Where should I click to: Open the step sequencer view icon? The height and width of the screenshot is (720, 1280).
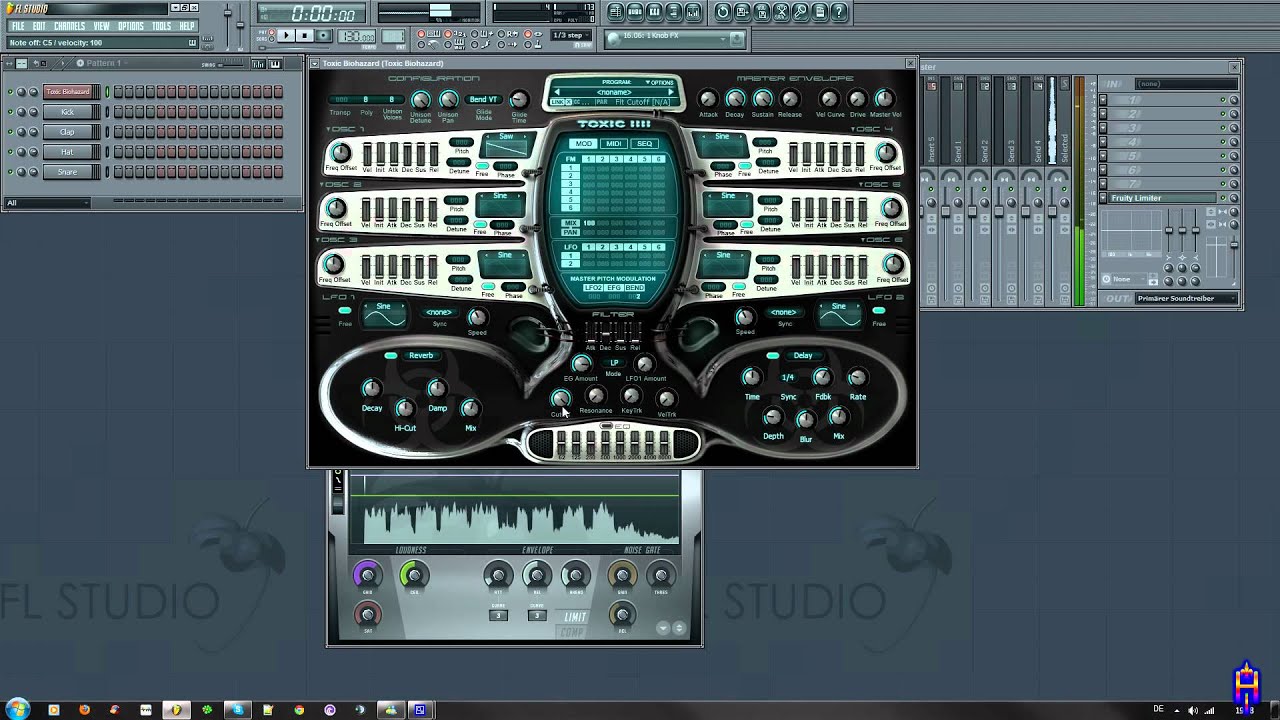click(x=635, y=12)
